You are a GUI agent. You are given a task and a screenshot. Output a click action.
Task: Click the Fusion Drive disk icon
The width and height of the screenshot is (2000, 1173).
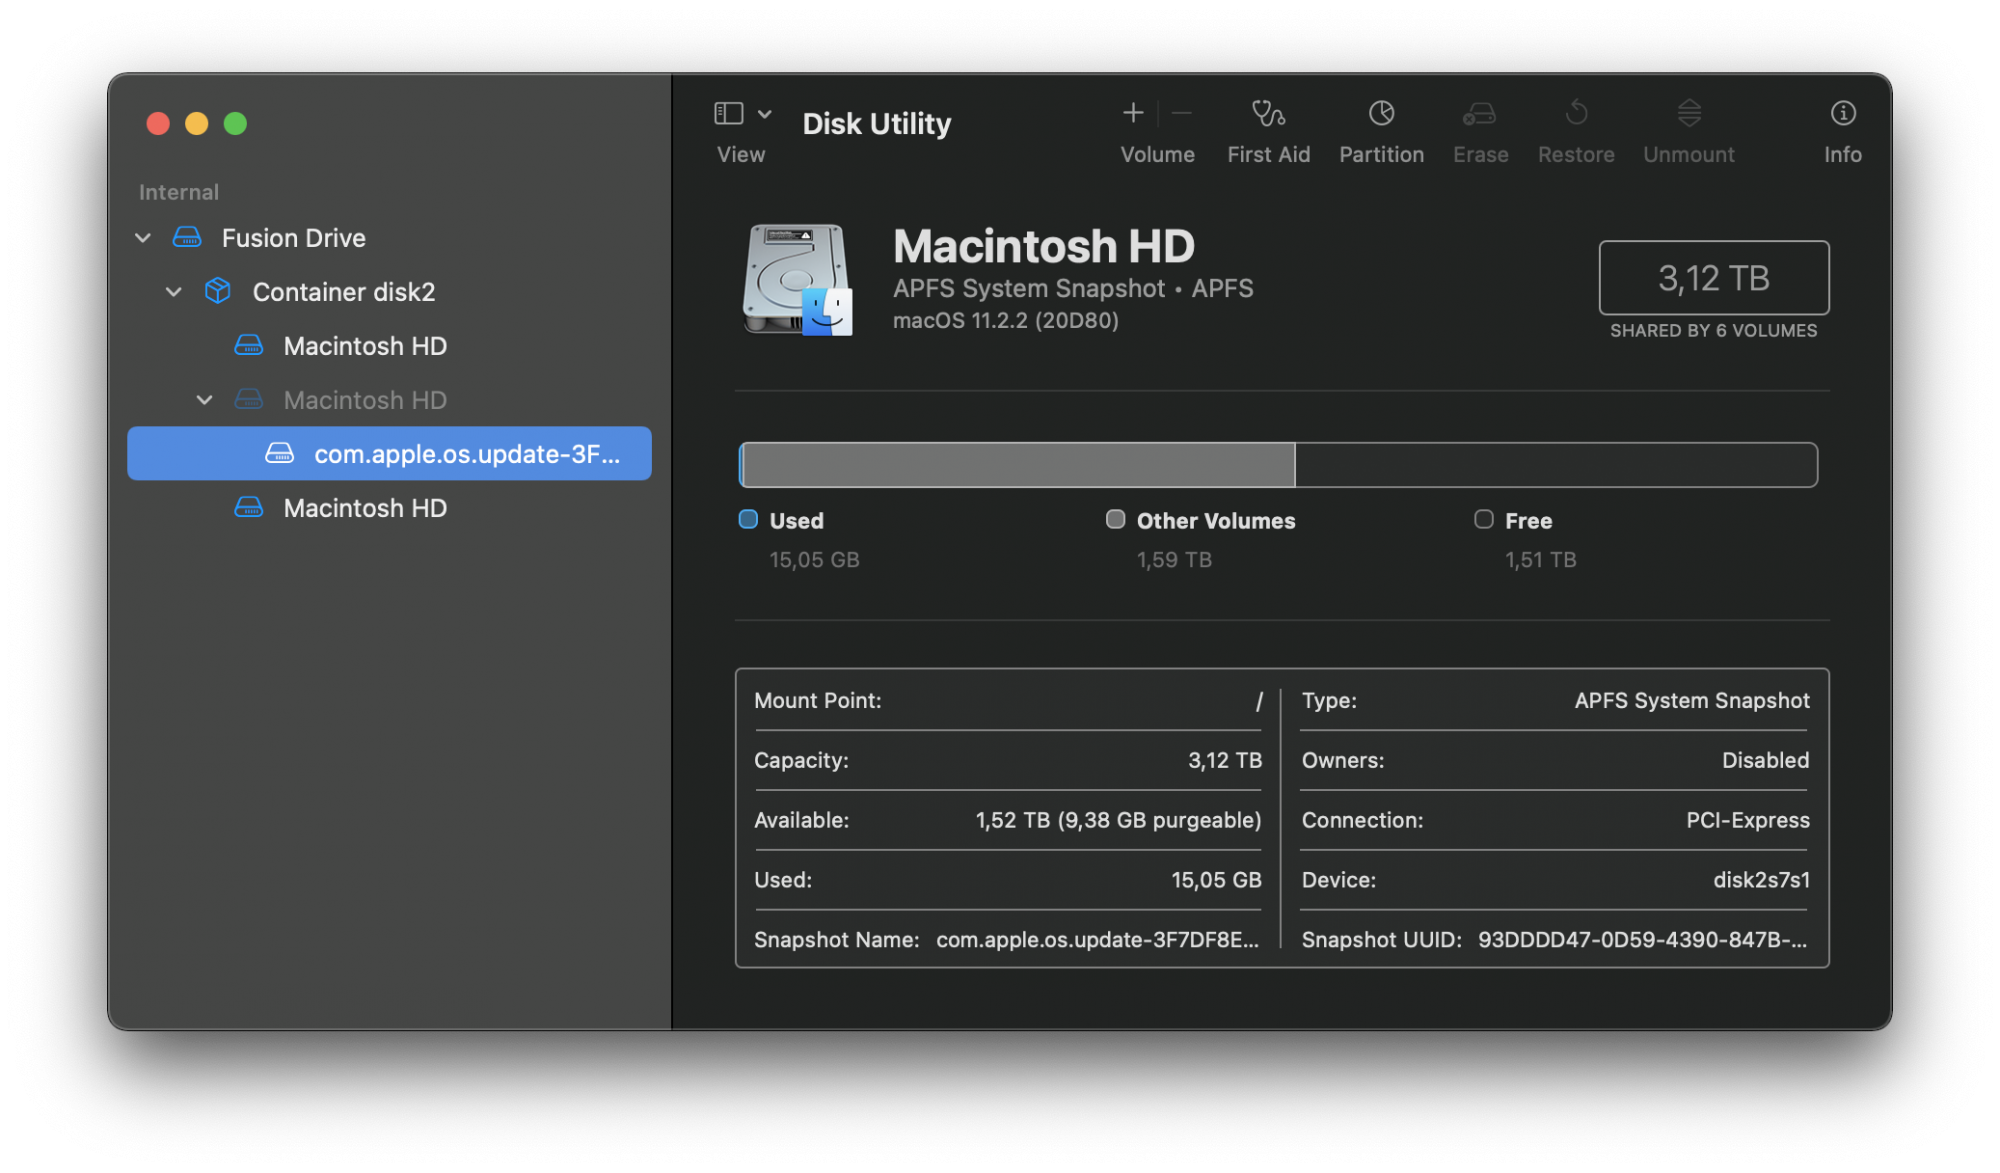pos(187,238)
